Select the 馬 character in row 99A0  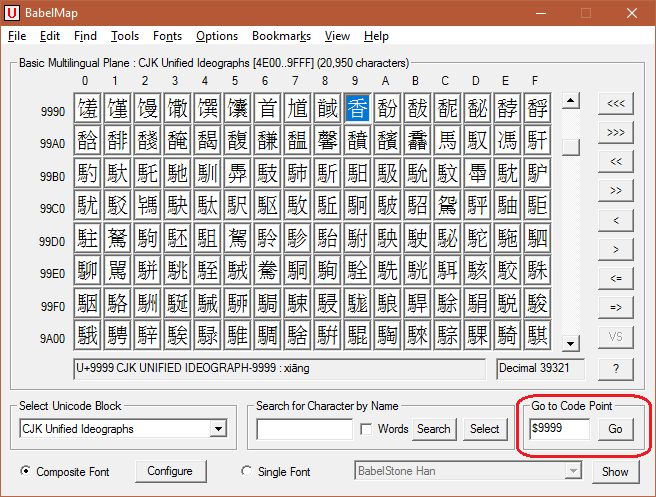[447, 140]
